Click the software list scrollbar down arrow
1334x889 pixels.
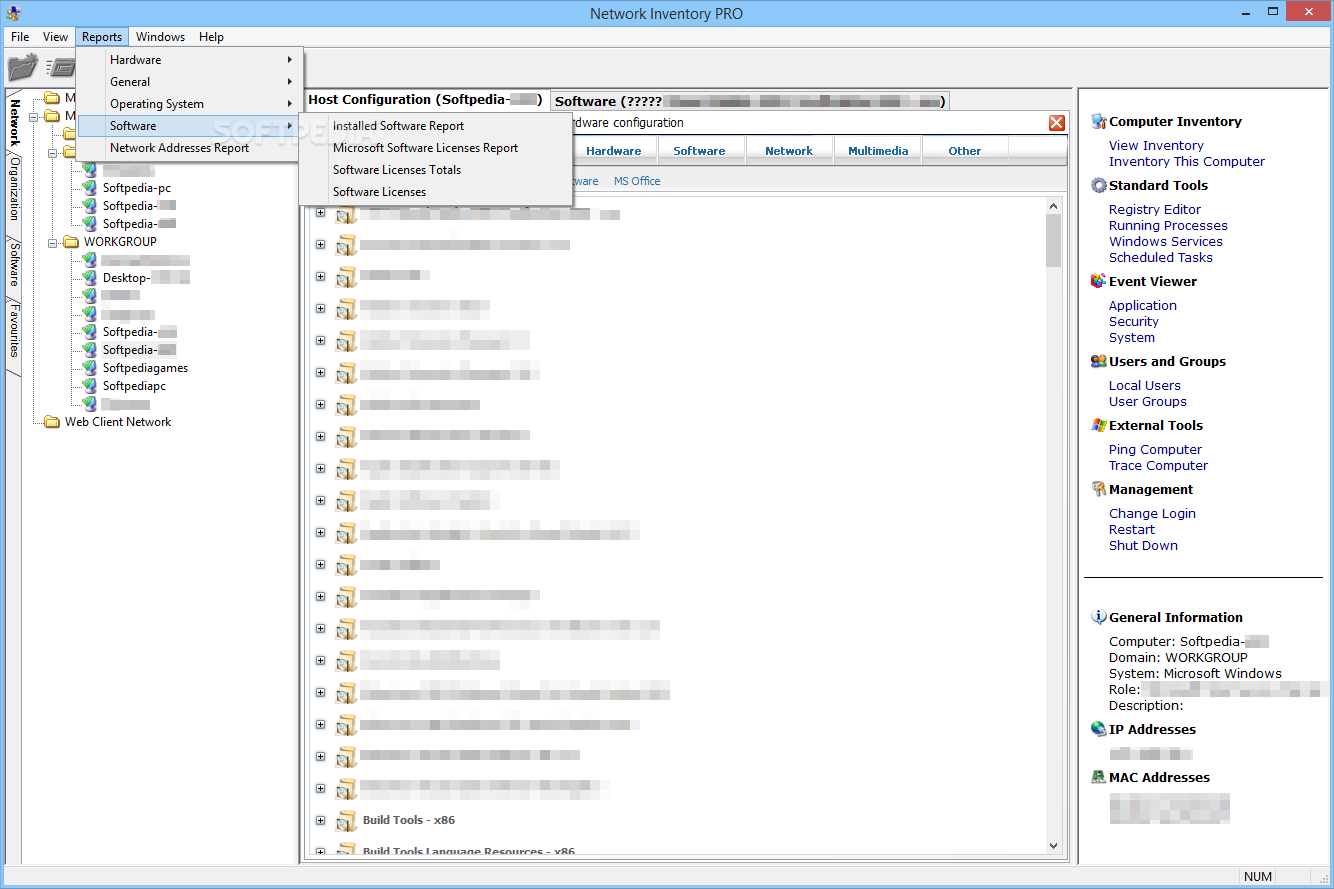pyautogui.click(x=1053, y=846)
